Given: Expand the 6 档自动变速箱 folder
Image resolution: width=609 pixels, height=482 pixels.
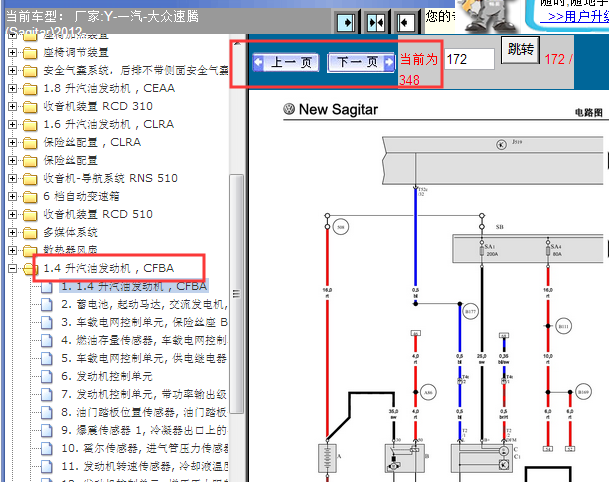Looking at the screenshot, I should click(12, 196).
